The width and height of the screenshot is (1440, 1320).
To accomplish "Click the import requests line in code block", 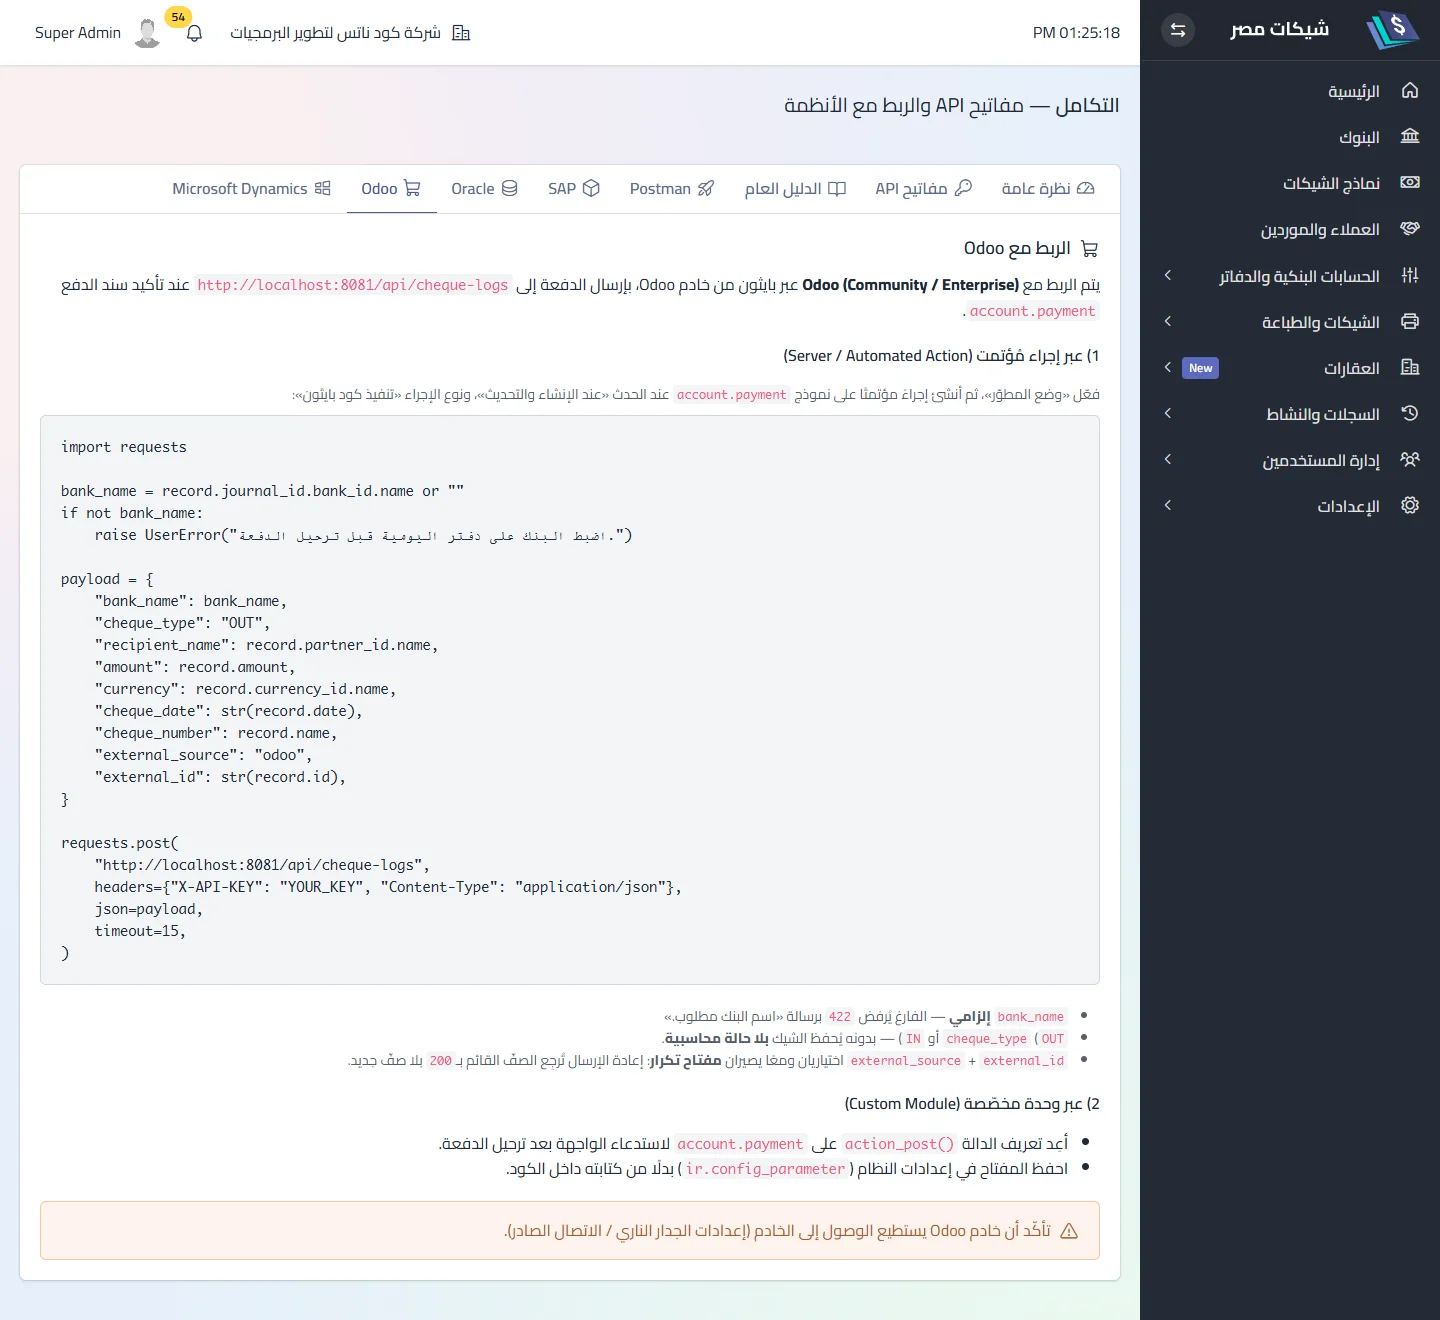I will pos(124,447).
